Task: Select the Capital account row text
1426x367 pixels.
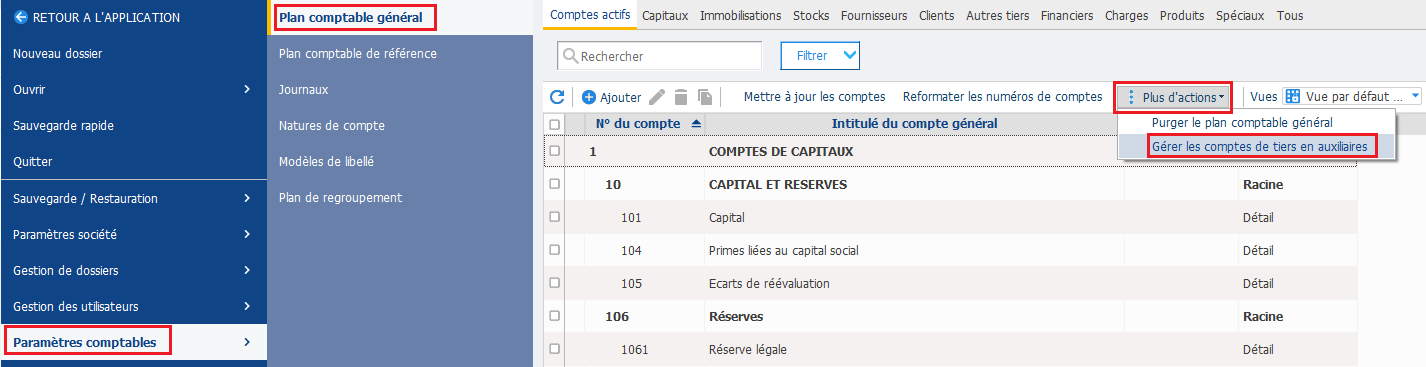Action: tap(726, 217)
